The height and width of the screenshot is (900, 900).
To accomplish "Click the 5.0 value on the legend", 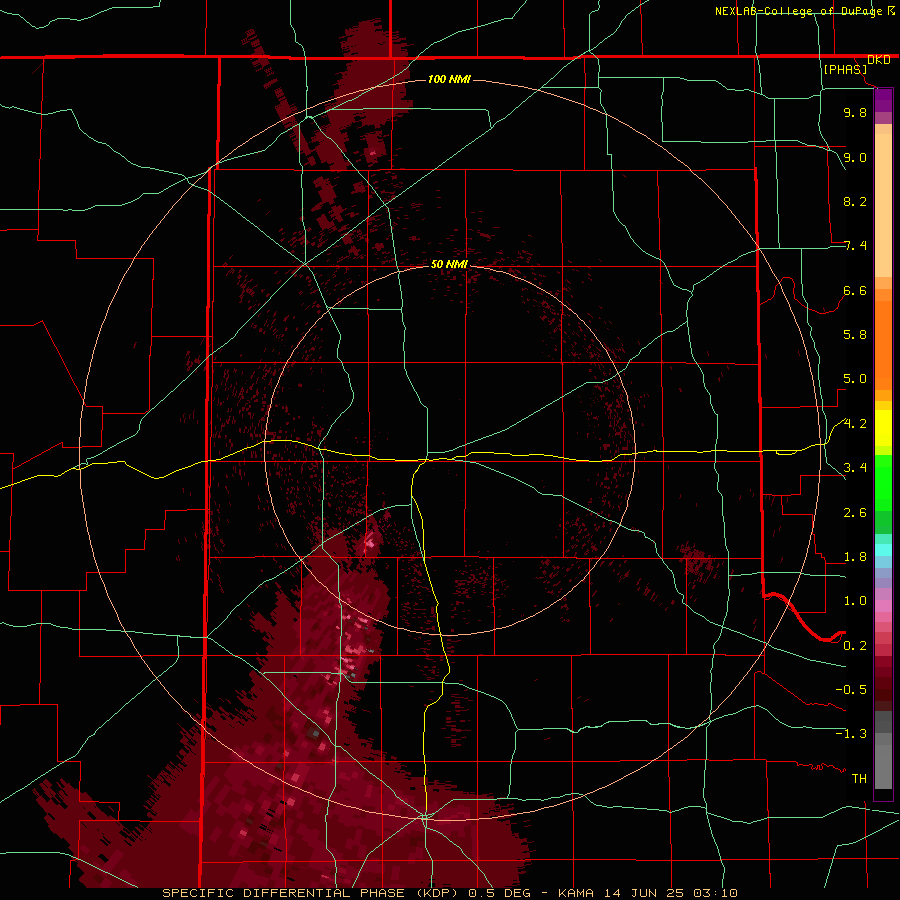I will tap(855, 379).
